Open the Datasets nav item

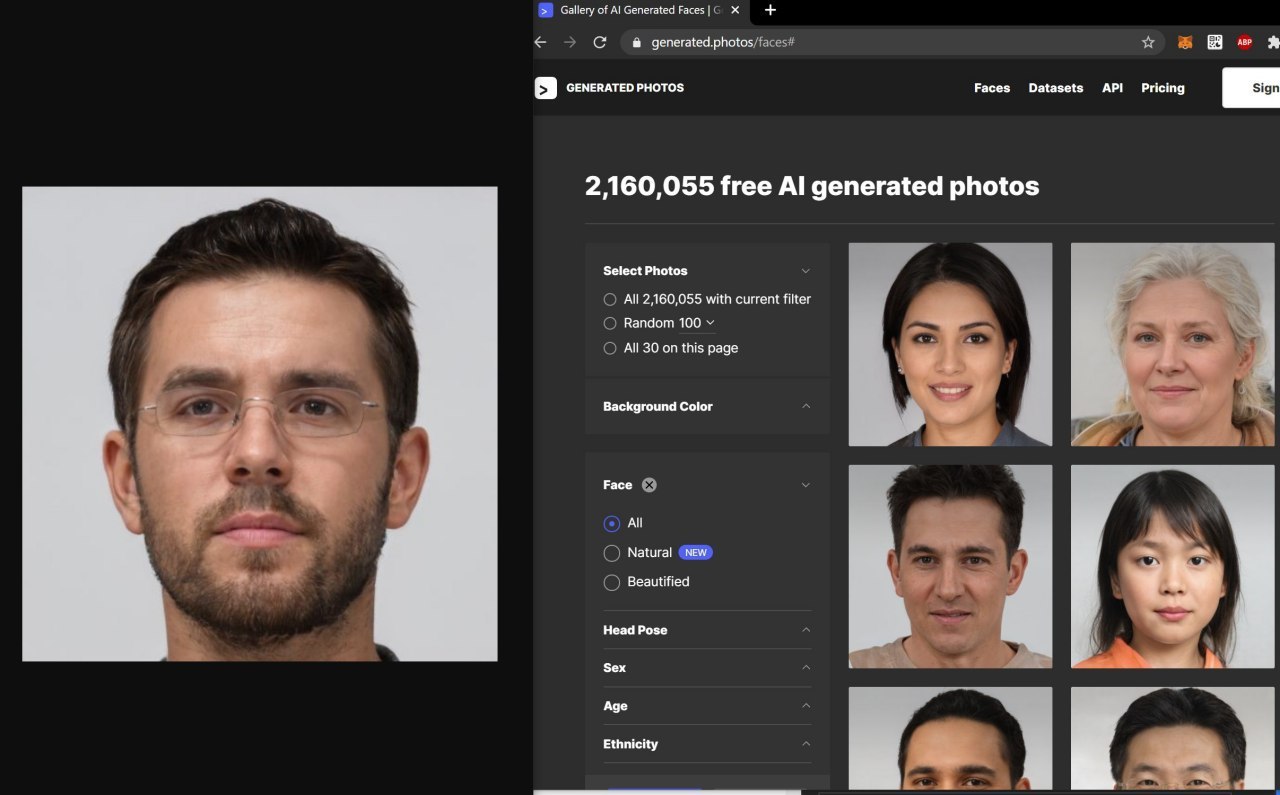click(x=1056, y=88)
